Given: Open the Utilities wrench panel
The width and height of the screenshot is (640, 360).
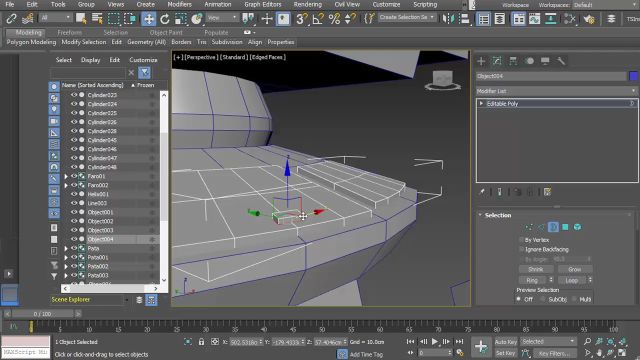Looking at the screenshot, I should (561, 61).
